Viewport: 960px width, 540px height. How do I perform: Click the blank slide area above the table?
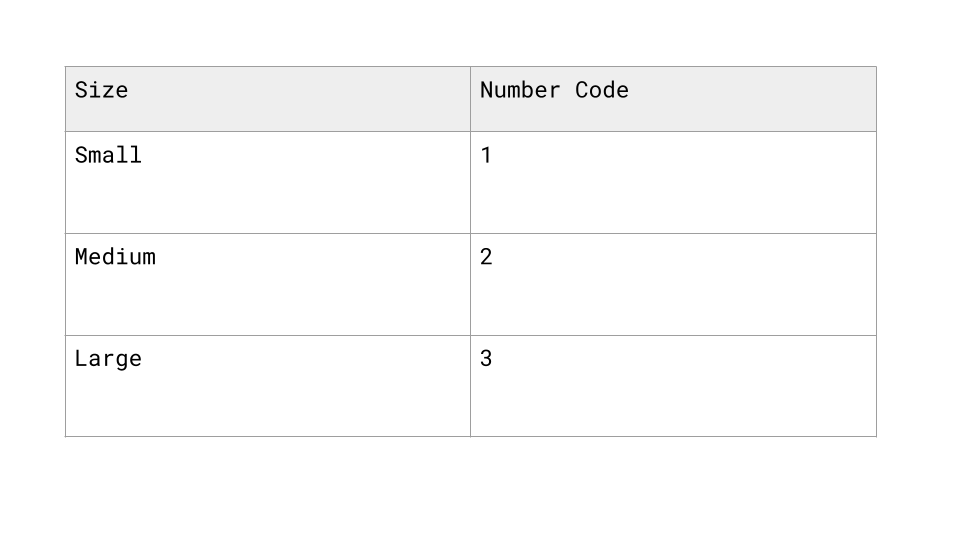(480, 33)
